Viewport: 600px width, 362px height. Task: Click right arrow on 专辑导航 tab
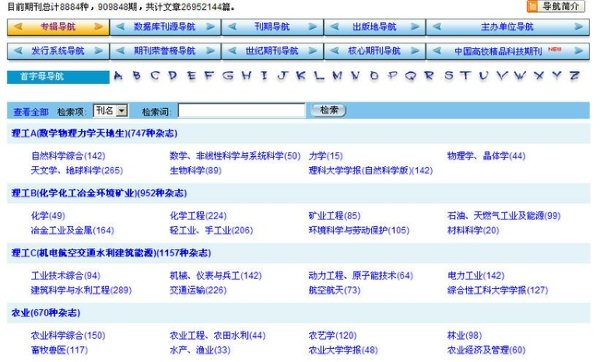99,27
